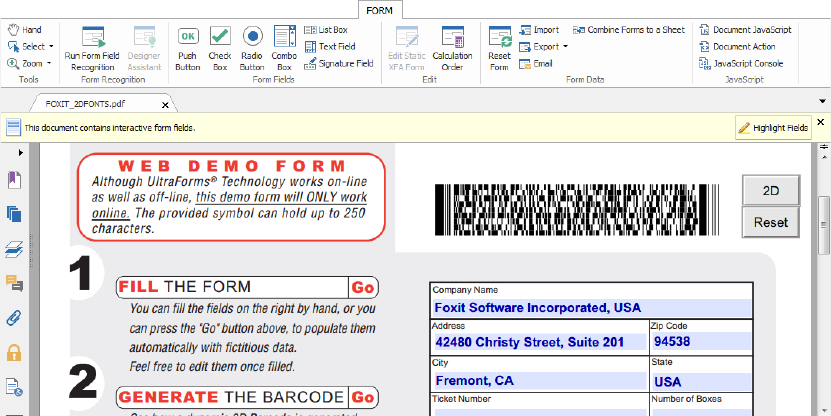Open Document Action
831x416 pixels.
pyautogui.click(x=737, y=47)
